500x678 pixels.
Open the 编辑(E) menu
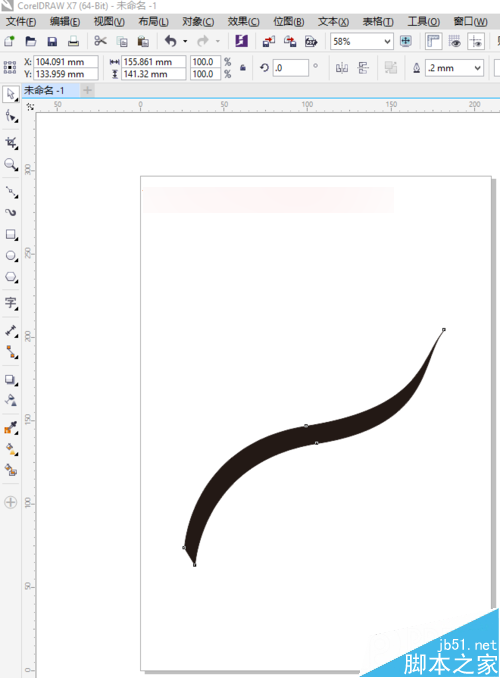64,22
